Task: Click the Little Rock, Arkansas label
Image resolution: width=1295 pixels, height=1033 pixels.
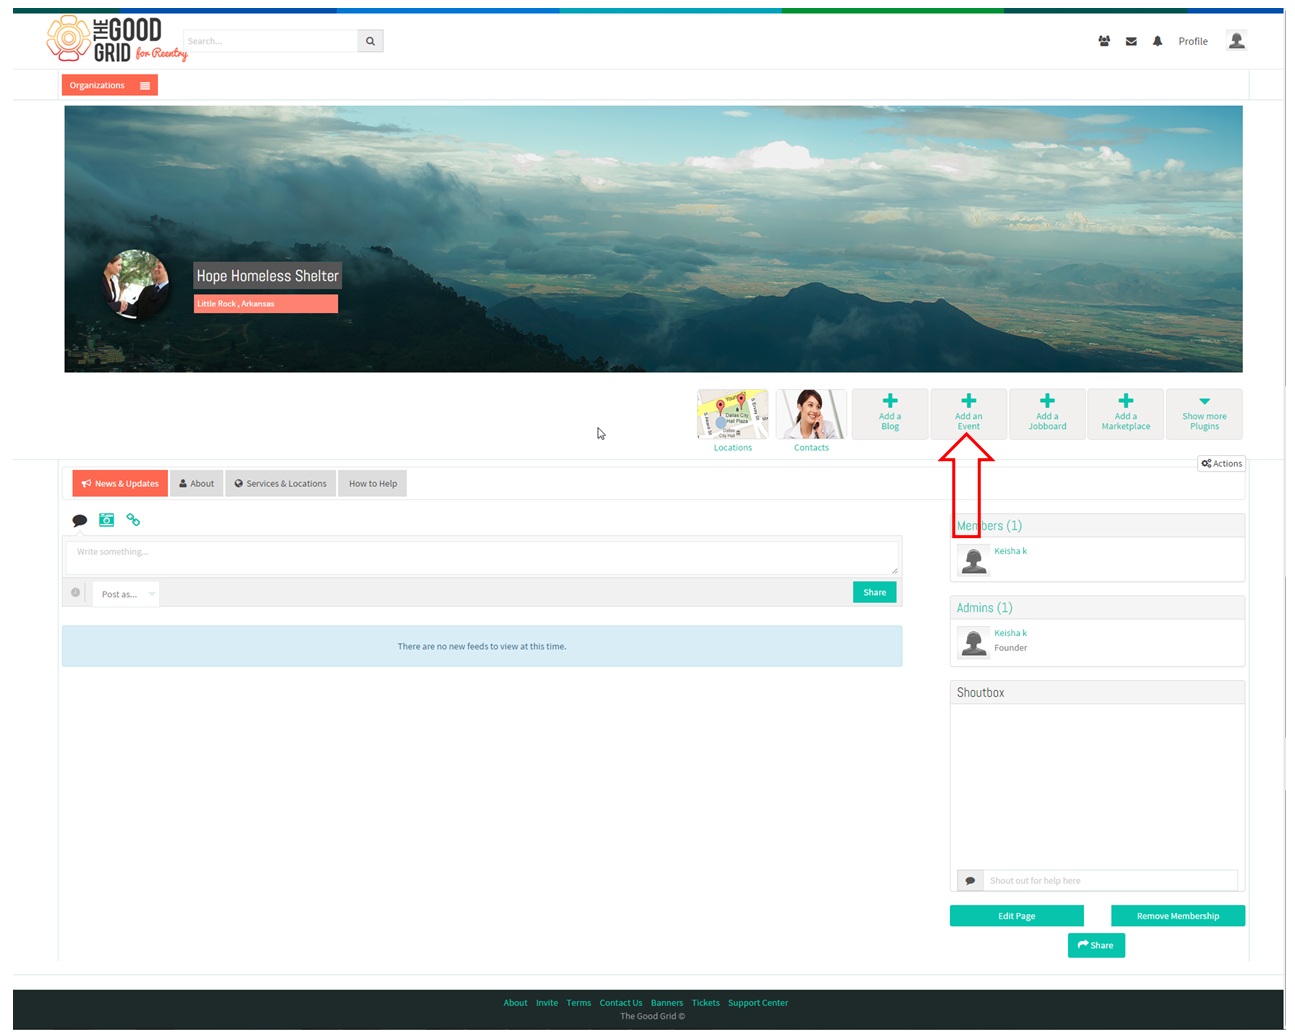Action: [266, 304]
